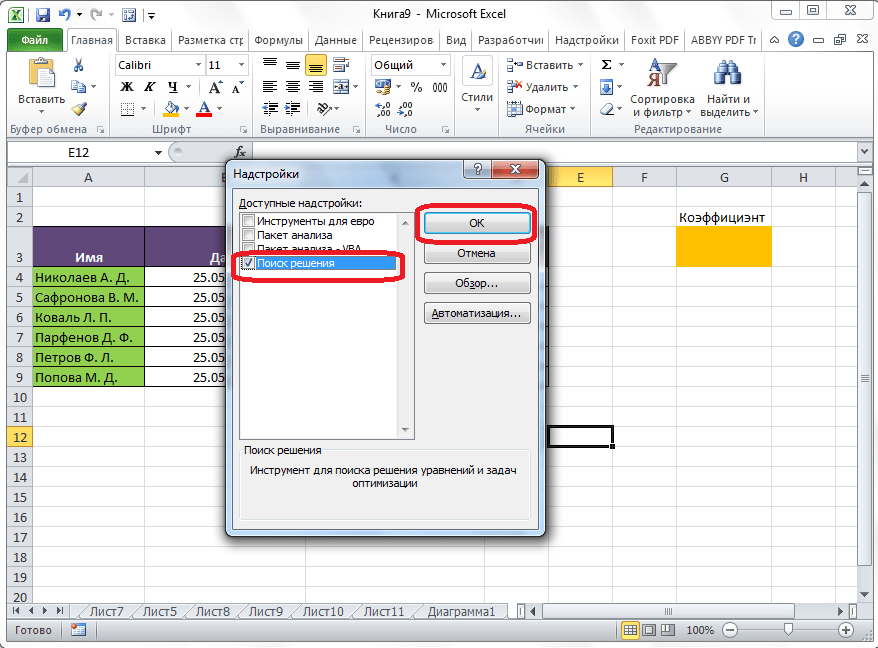Check the 'Инструменты для евро' checkbox
The width and height of the screenshot is (878, 648).
[247, 221]
